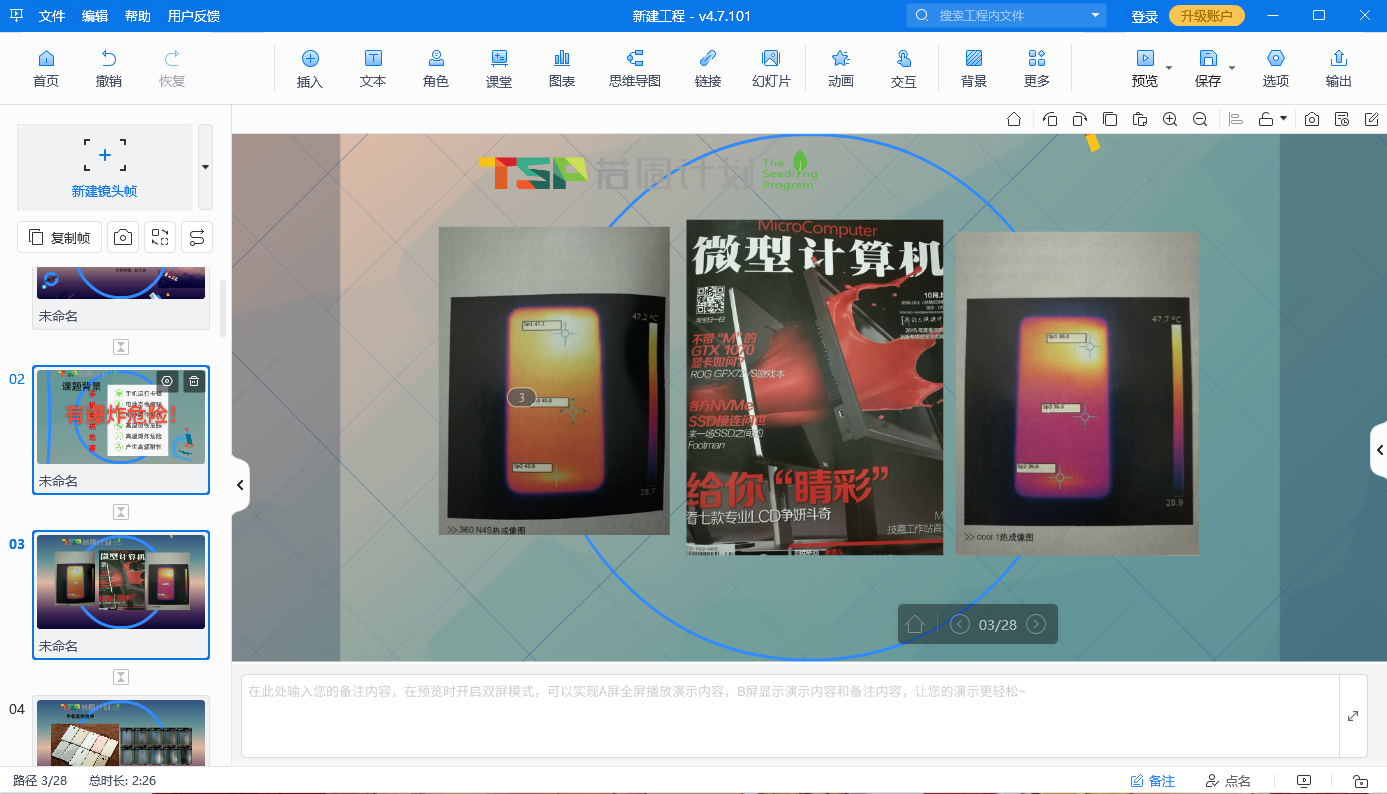The height and width of the screenshot is (794, 1387).
Task: Open the 课堂 classroom tool
Action: 499,69
